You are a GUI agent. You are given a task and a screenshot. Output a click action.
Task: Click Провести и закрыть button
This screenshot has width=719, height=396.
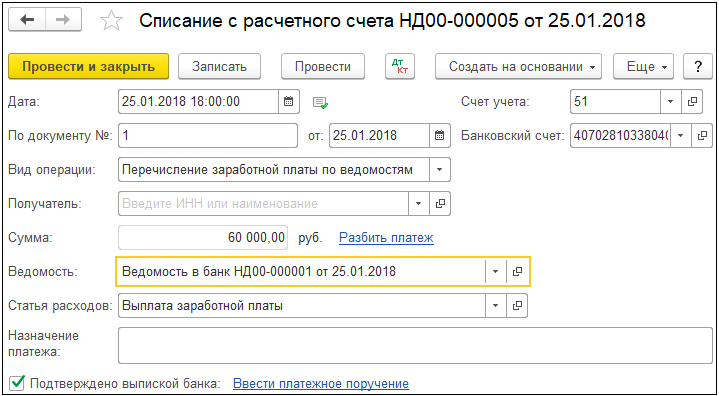coord(89,66)
